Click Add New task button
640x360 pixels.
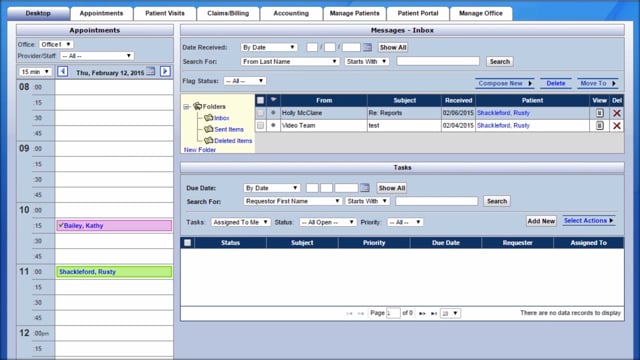(541, 221)
